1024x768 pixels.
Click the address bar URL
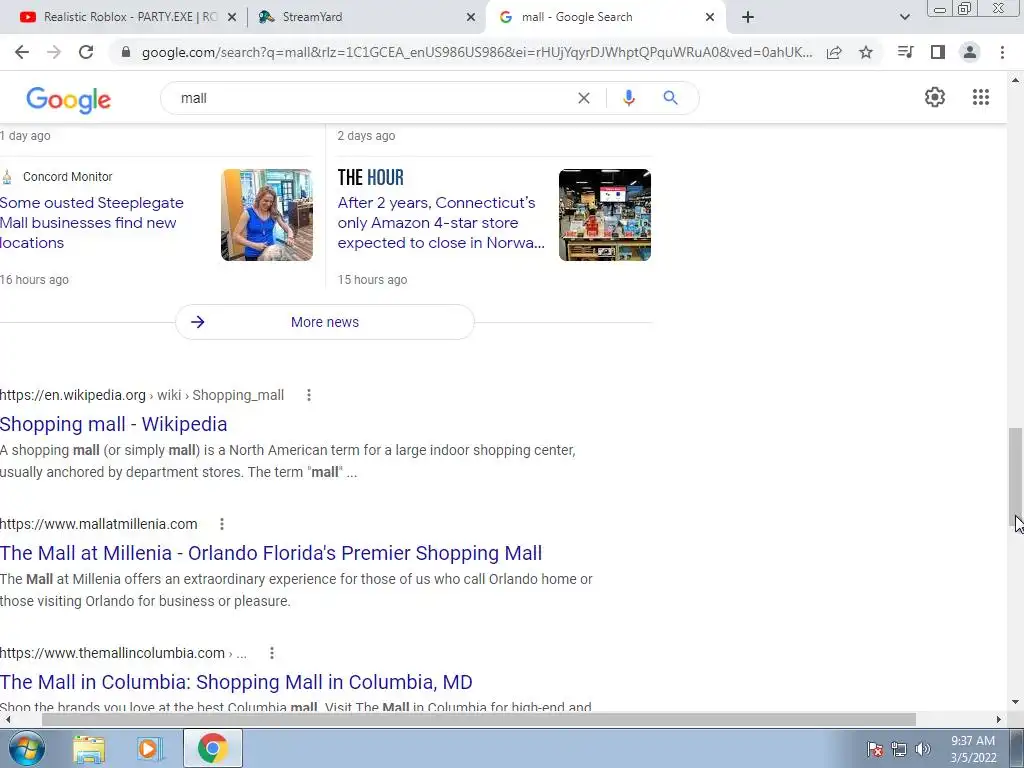[477, 52]
